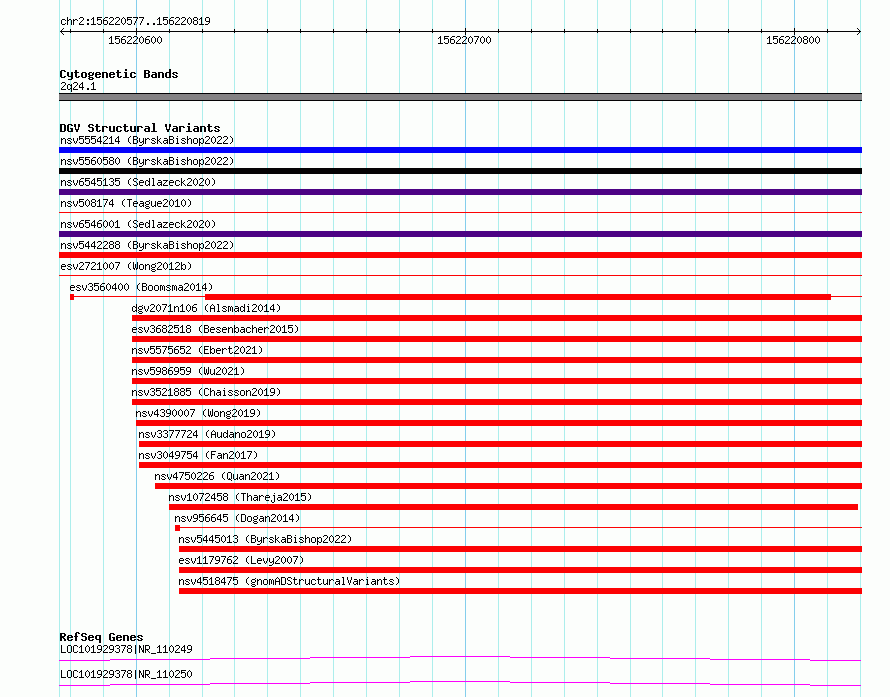Click the gray 2q24.1 cytogenetic band bar
Screen dimensions: 890x697
coord(460,98)
